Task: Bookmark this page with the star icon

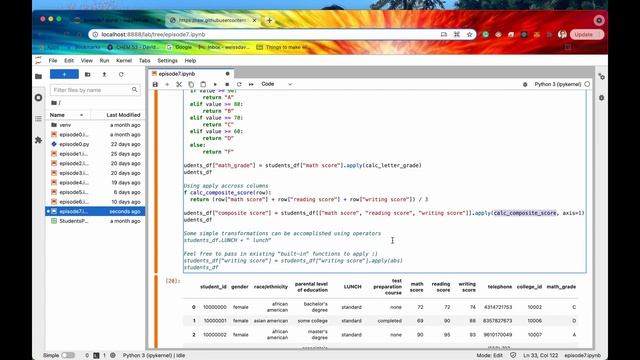Action: click(469, 35)
